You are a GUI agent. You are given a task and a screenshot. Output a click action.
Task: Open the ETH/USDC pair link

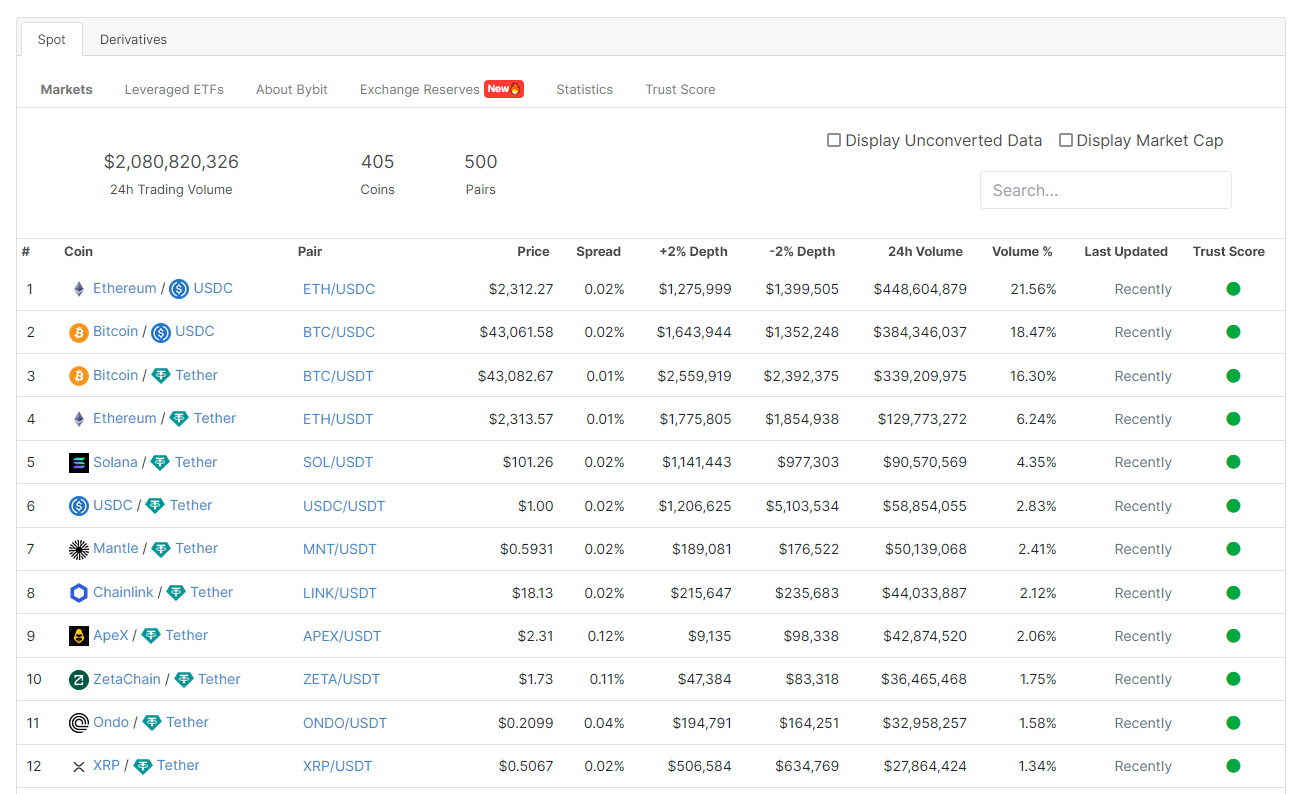339,290
